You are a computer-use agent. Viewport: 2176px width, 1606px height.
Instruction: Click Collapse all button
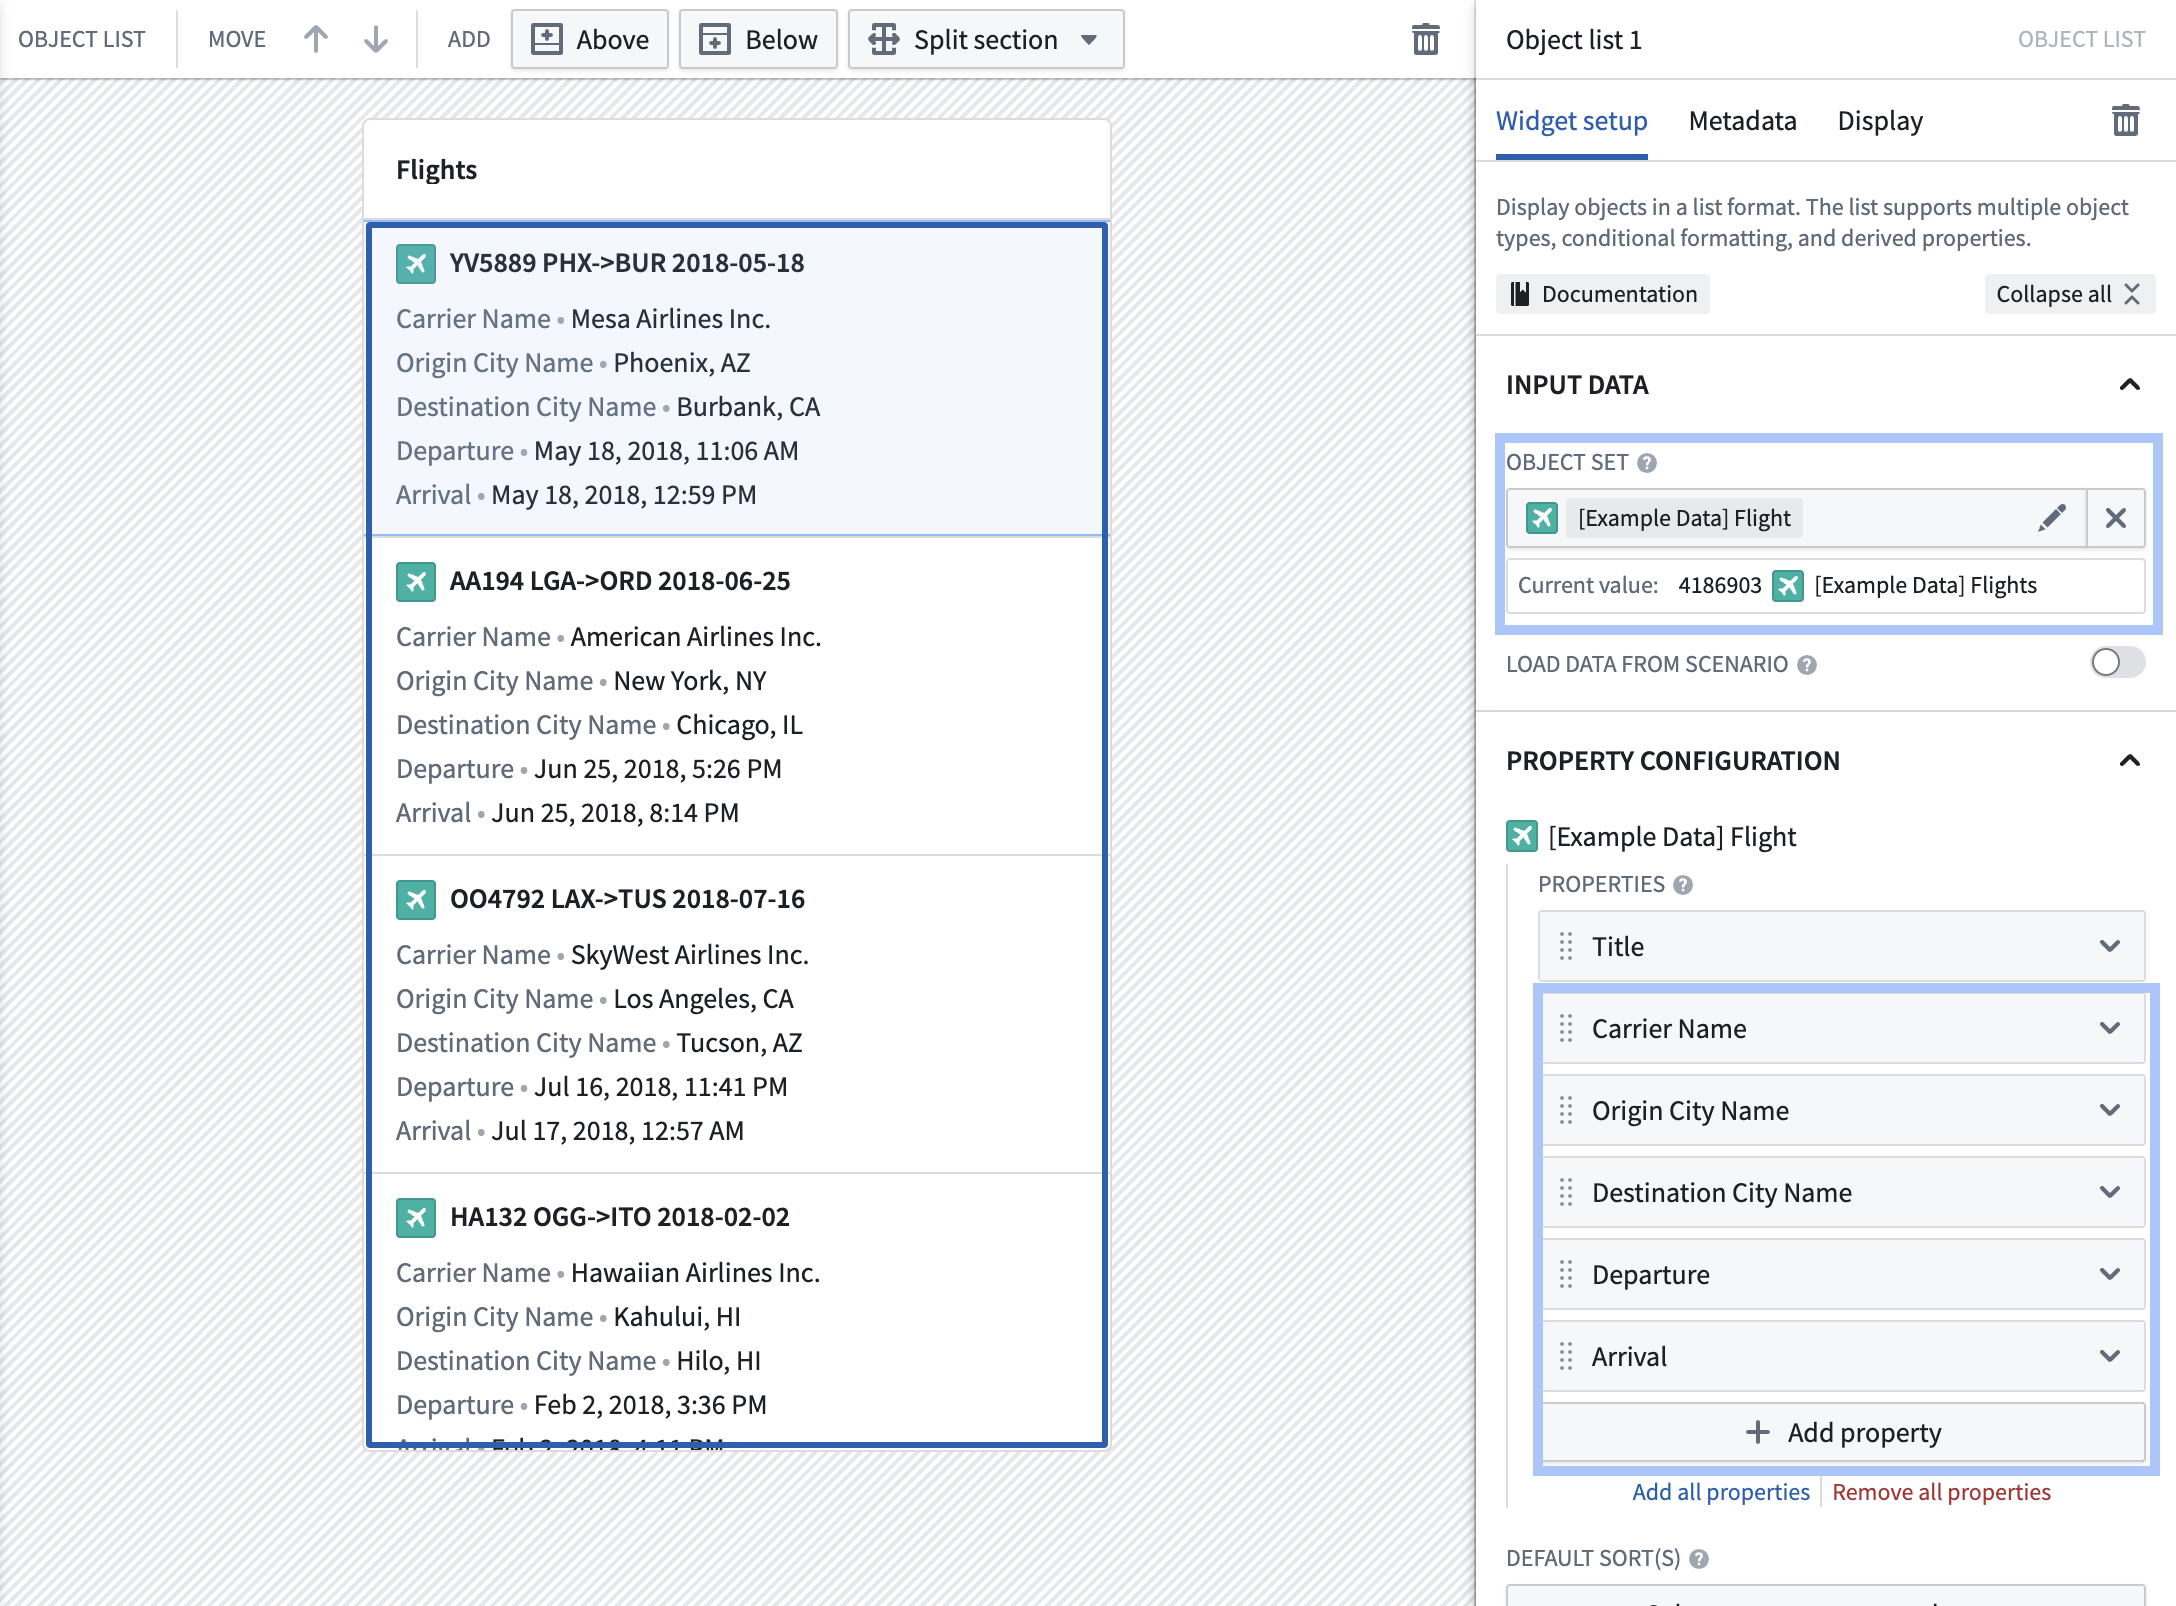pos(2069,294)
